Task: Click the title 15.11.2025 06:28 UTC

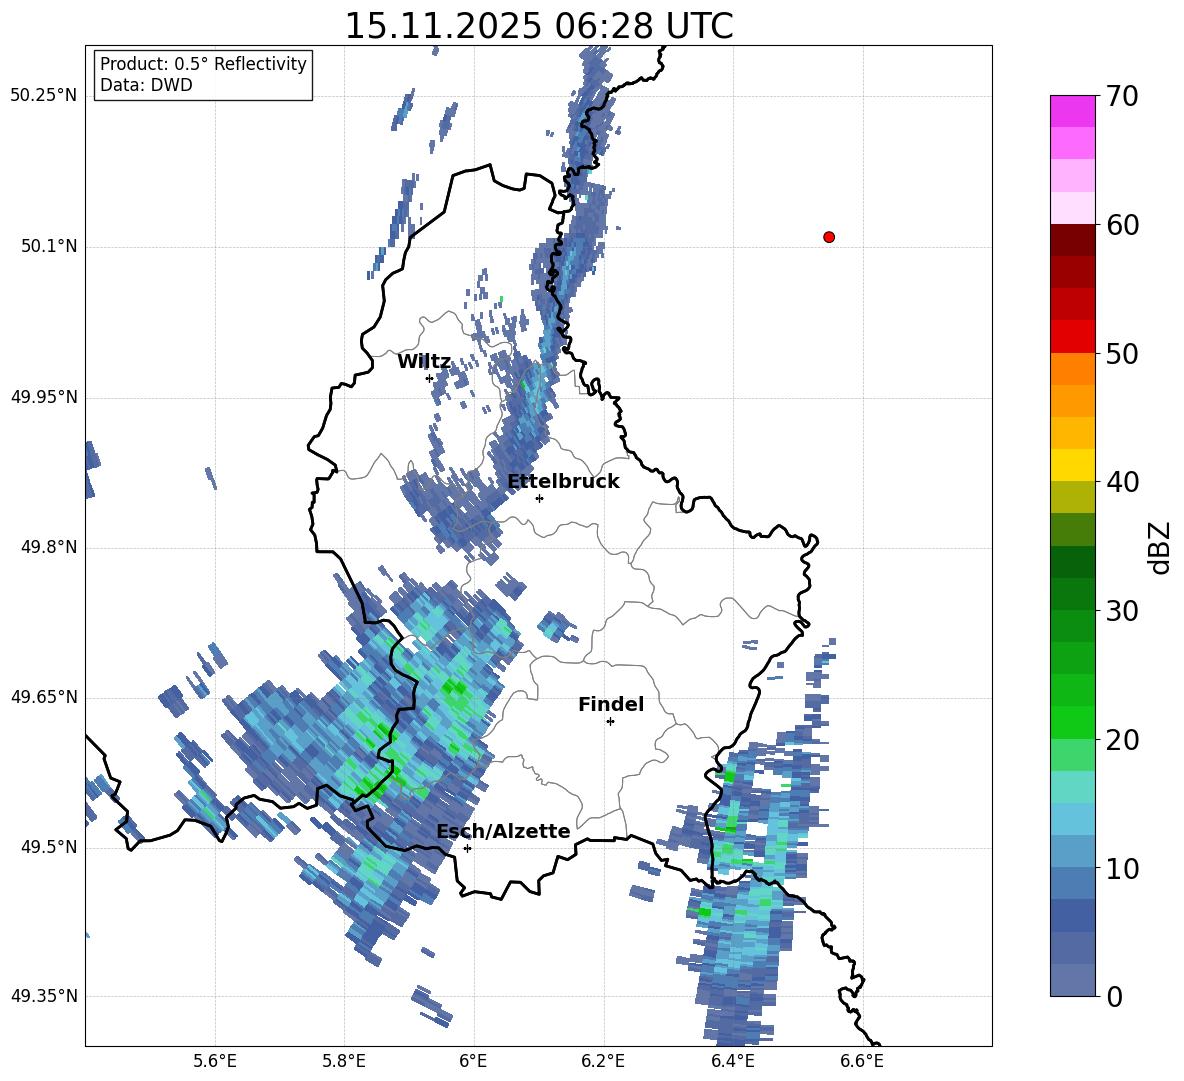Action: [x=538, y=26]
